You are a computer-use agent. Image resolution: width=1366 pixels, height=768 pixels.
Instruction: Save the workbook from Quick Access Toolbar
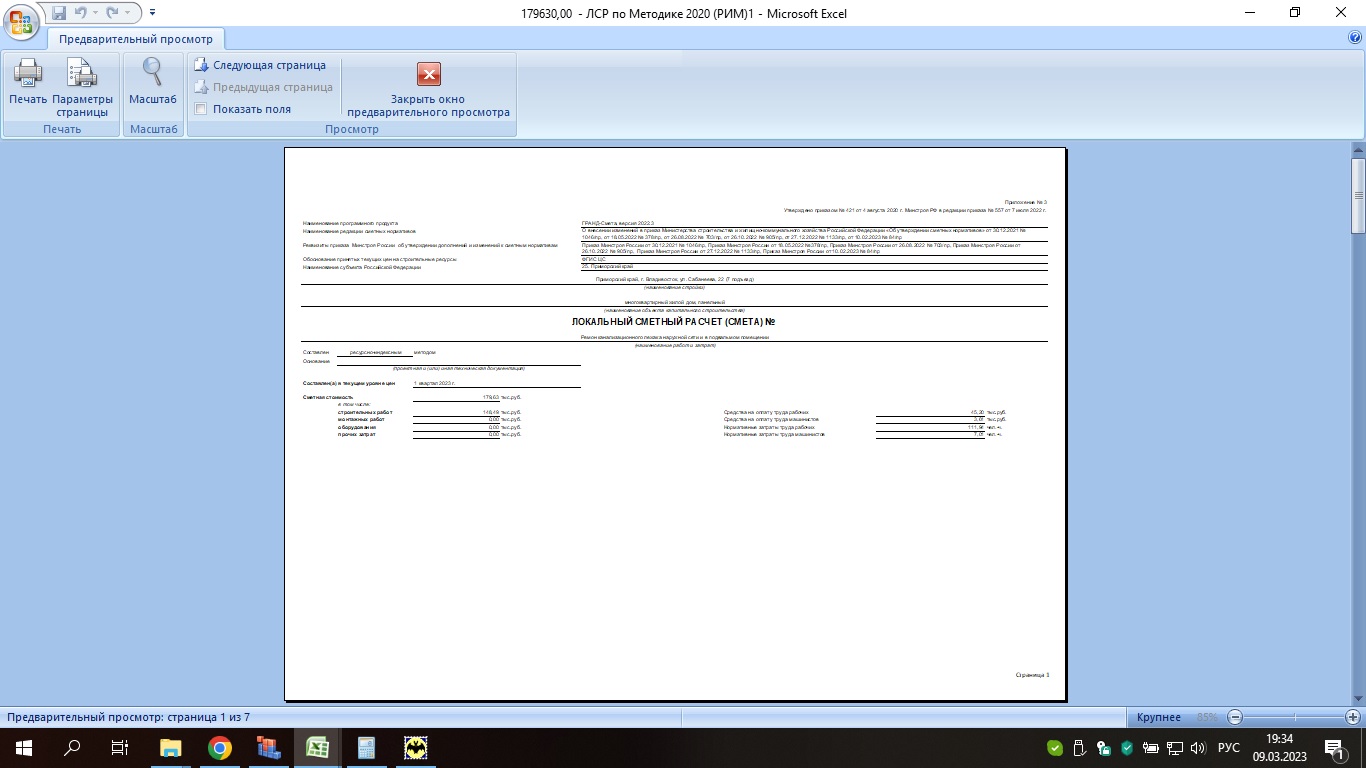(59, 13)
